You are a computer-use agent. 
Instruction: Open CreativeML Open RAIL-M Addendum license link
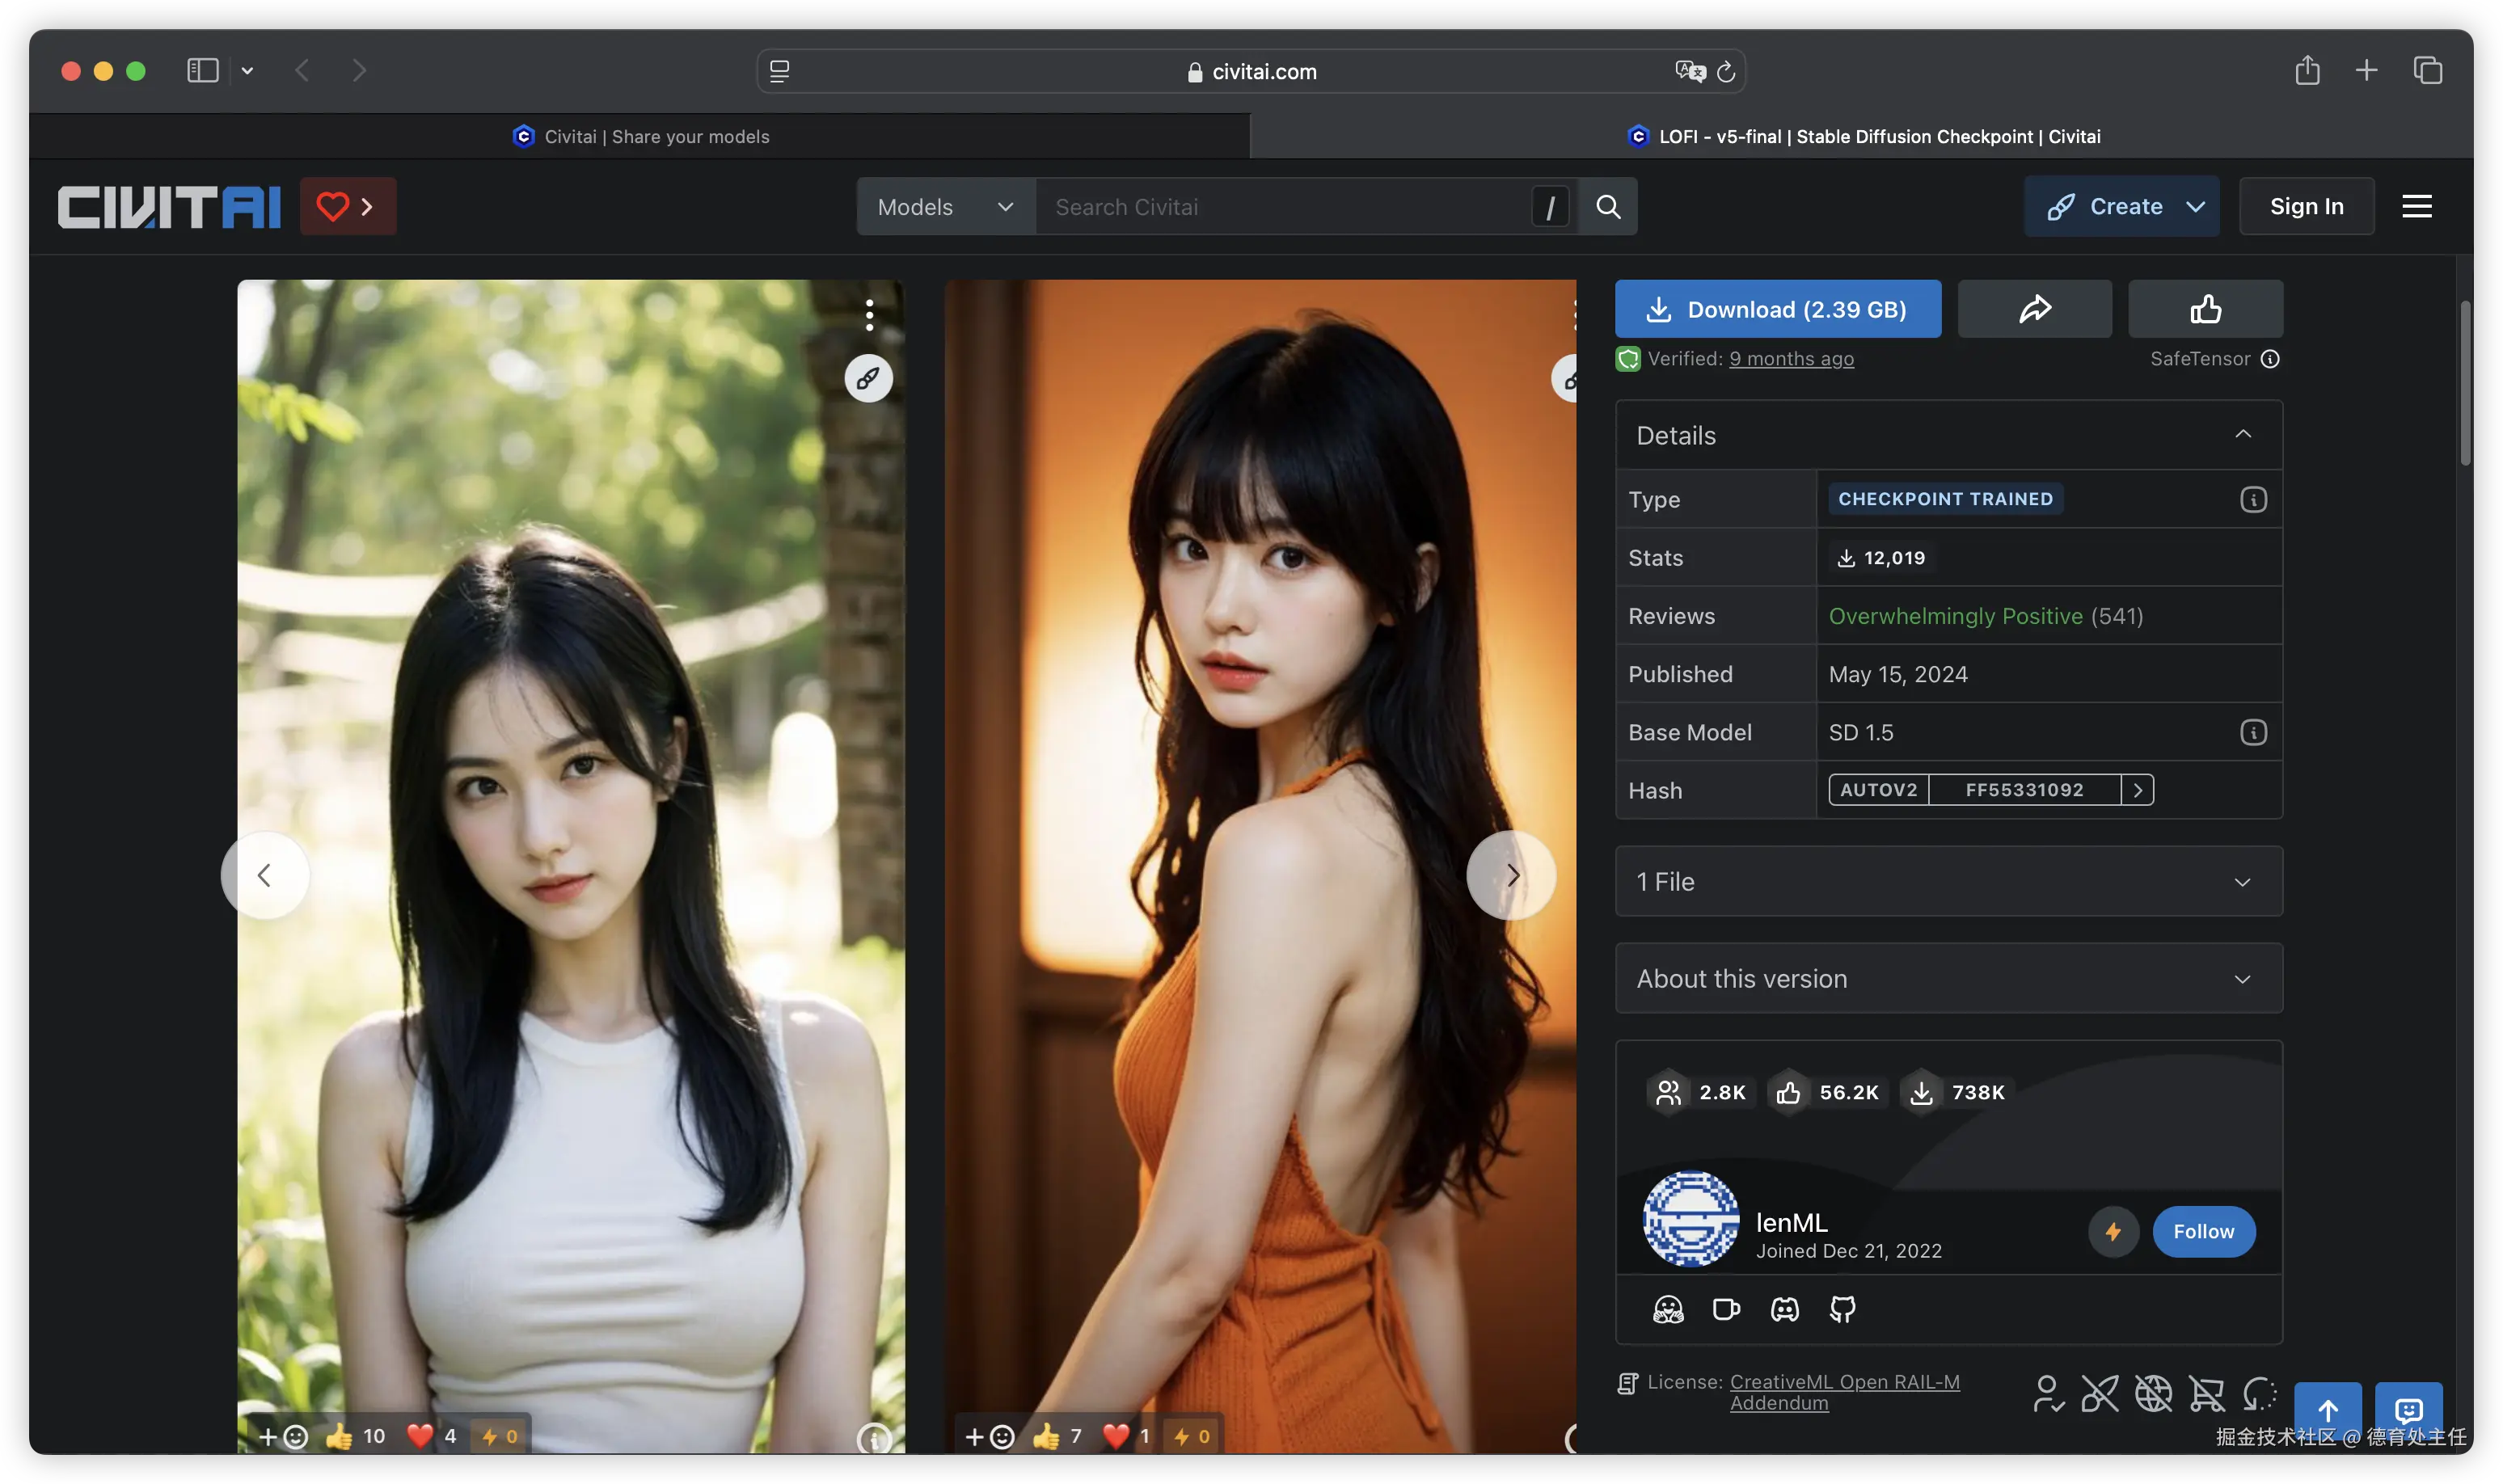(1844, 1382)
